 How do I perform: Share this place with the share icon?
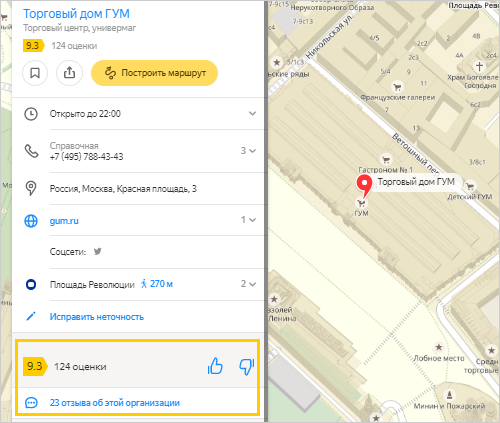pyautogui.click(x=69, y=73)
